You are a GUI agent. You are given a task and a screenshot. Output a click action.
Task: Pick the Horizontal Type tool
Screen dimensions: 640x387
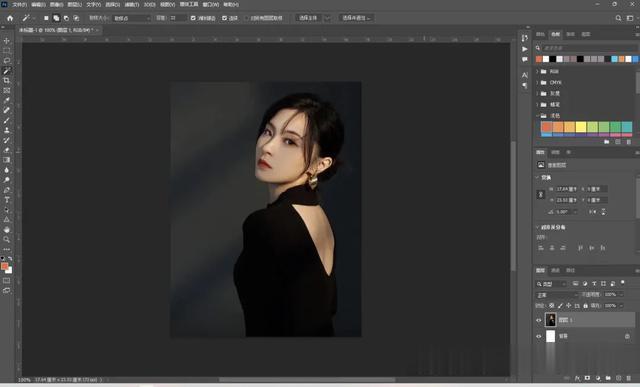pyautogui.click(x=7, y=200)
